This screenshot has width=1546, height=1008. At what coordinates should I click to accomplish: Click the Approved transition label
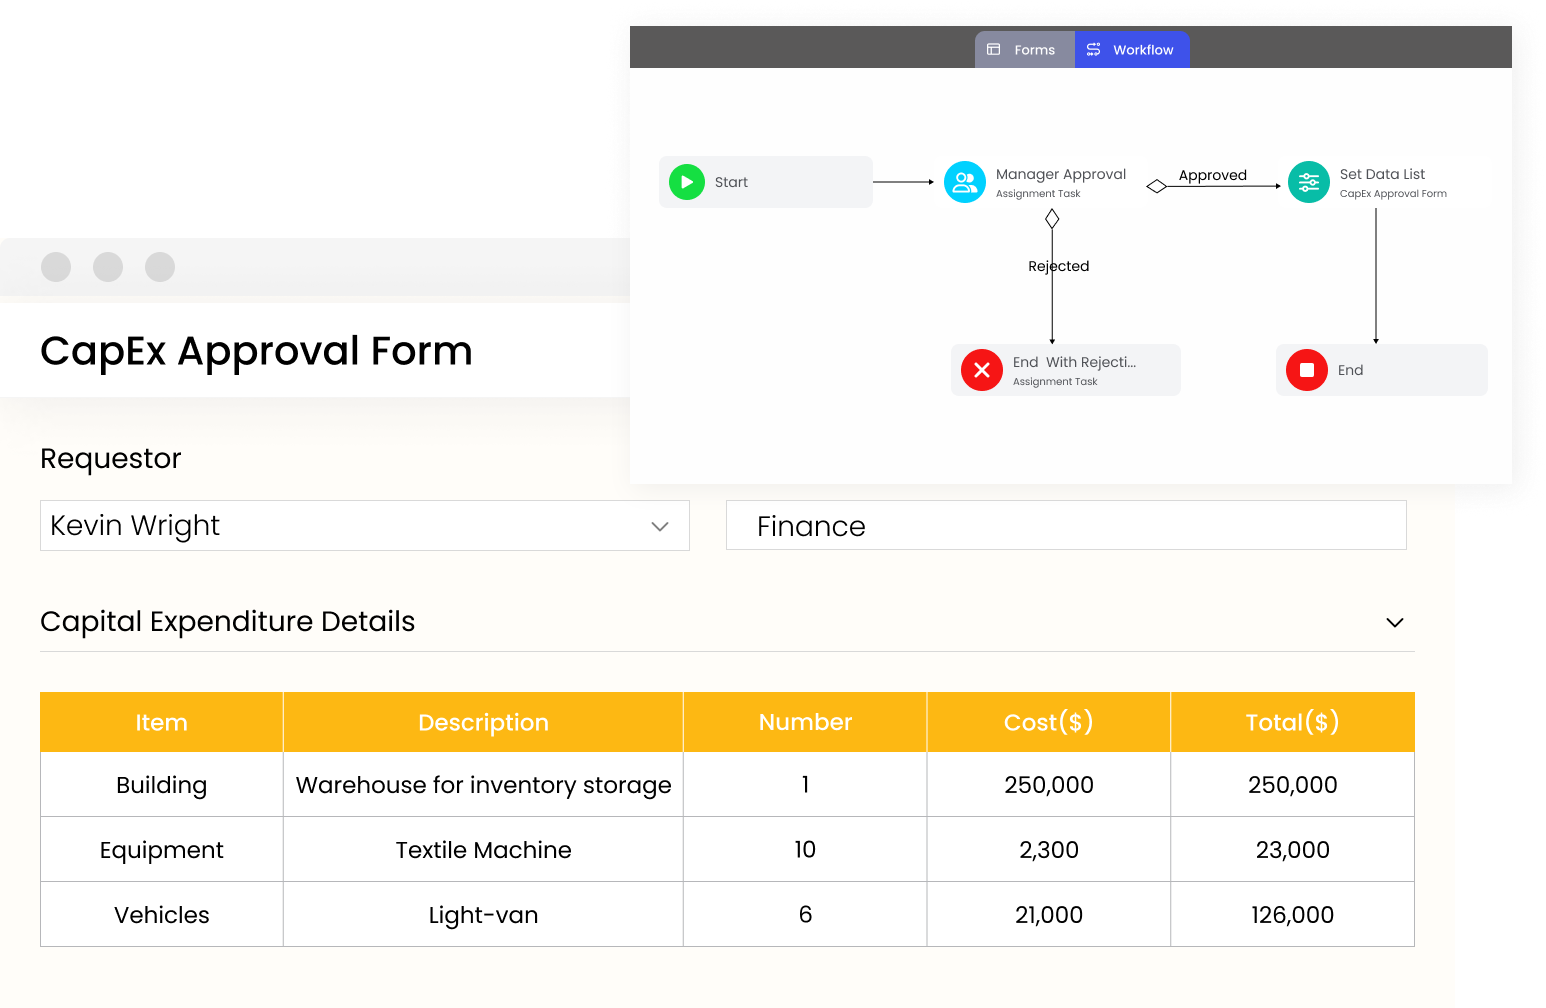[1212, 175]
